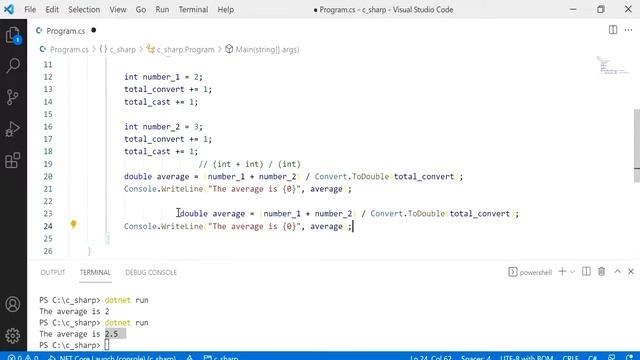640x360 pixels.
Task: Open the Run and Debug view
Action: [13, 129]
